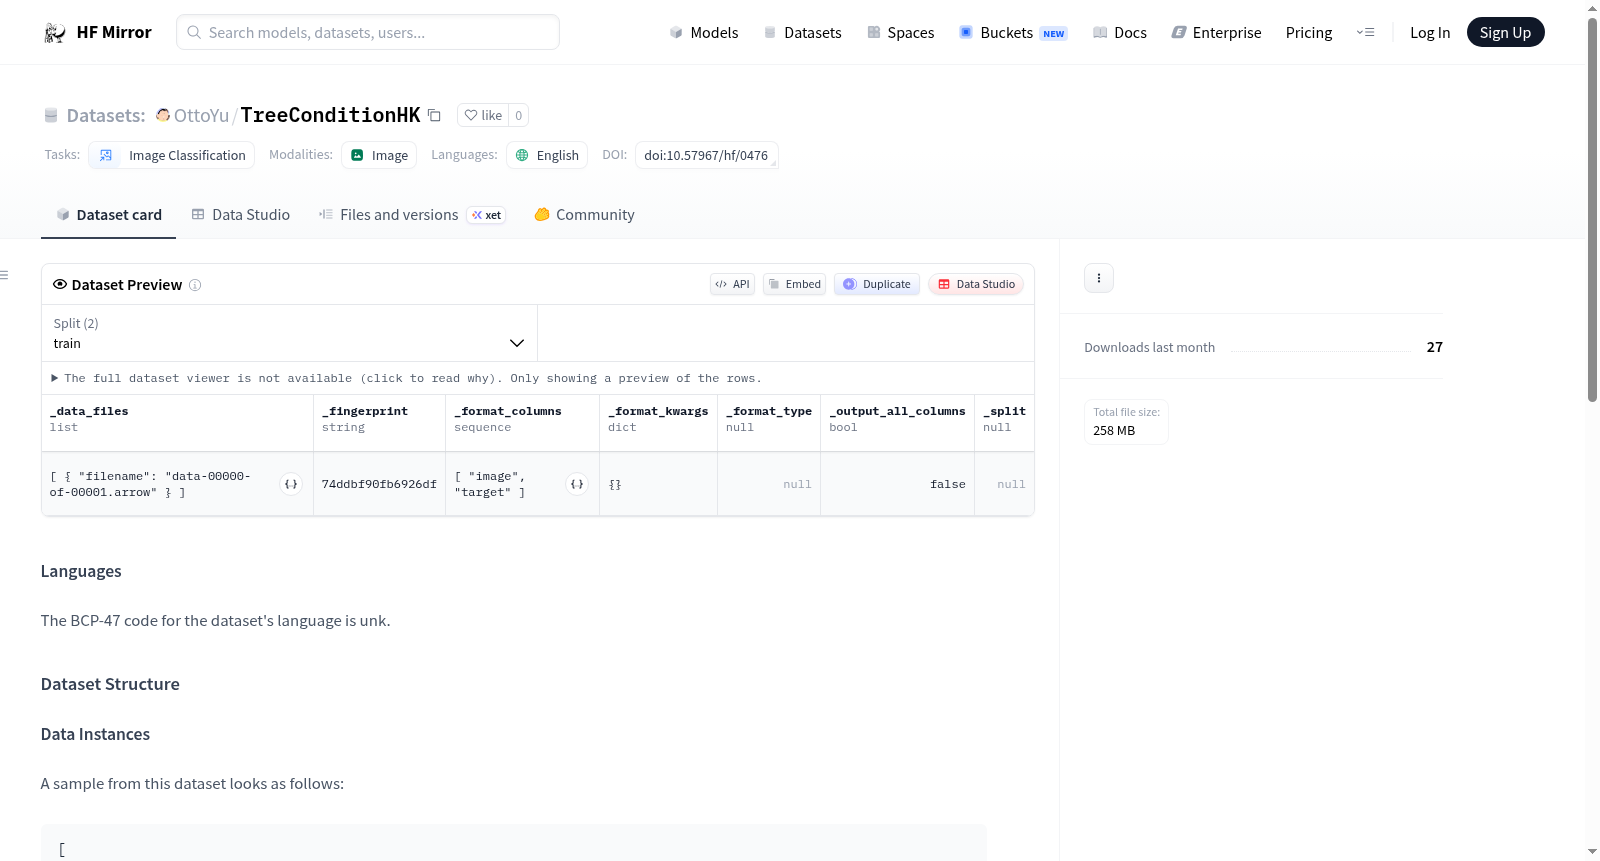
Task: Open Enterprise in the top navigation
Action: pyautogui.click(x=1216, y=33)
